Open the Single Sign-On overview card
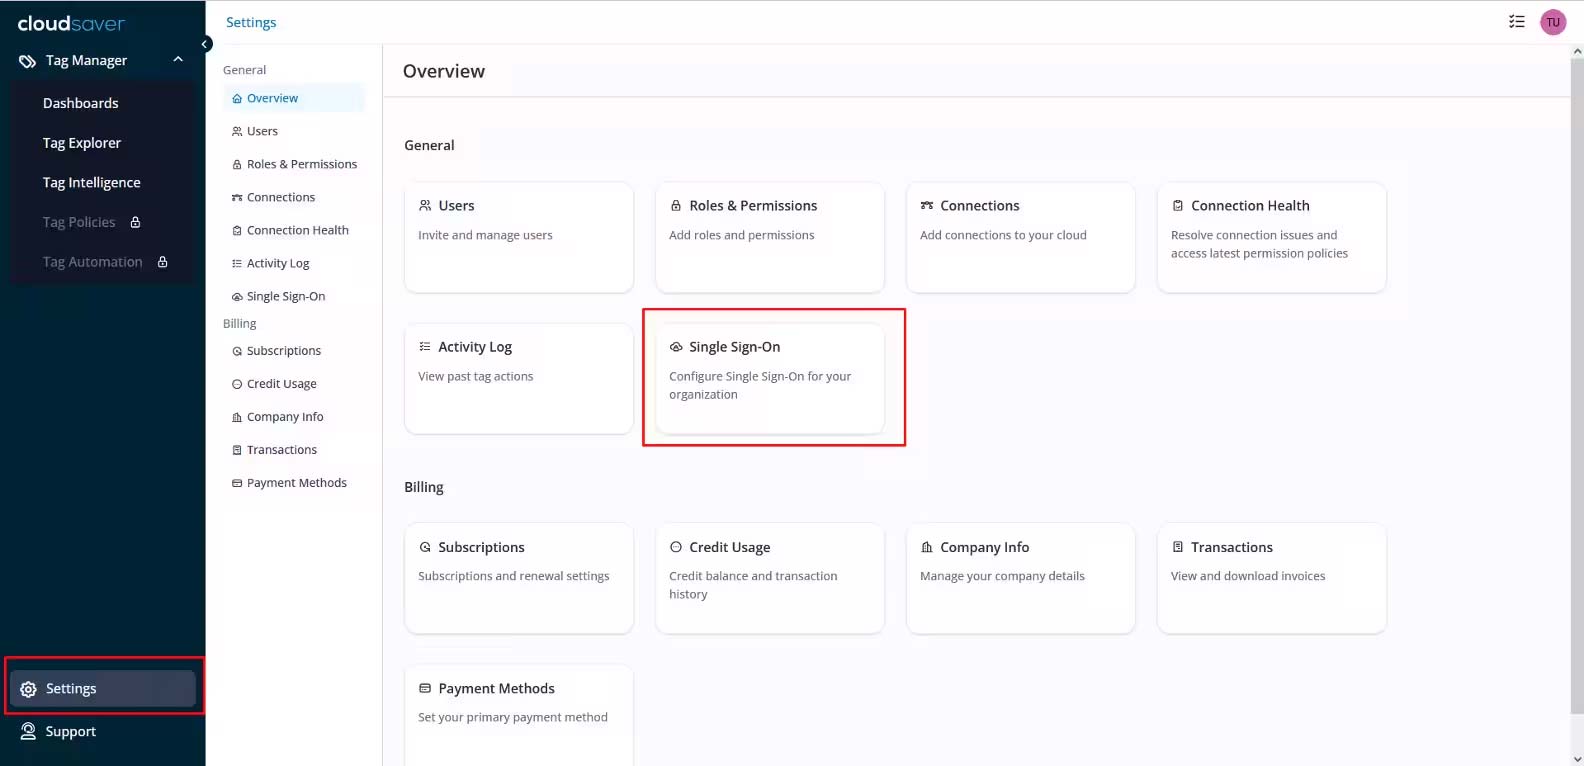Image resolution: width=1584 pixels, height=766 pixels. [769, 377]
